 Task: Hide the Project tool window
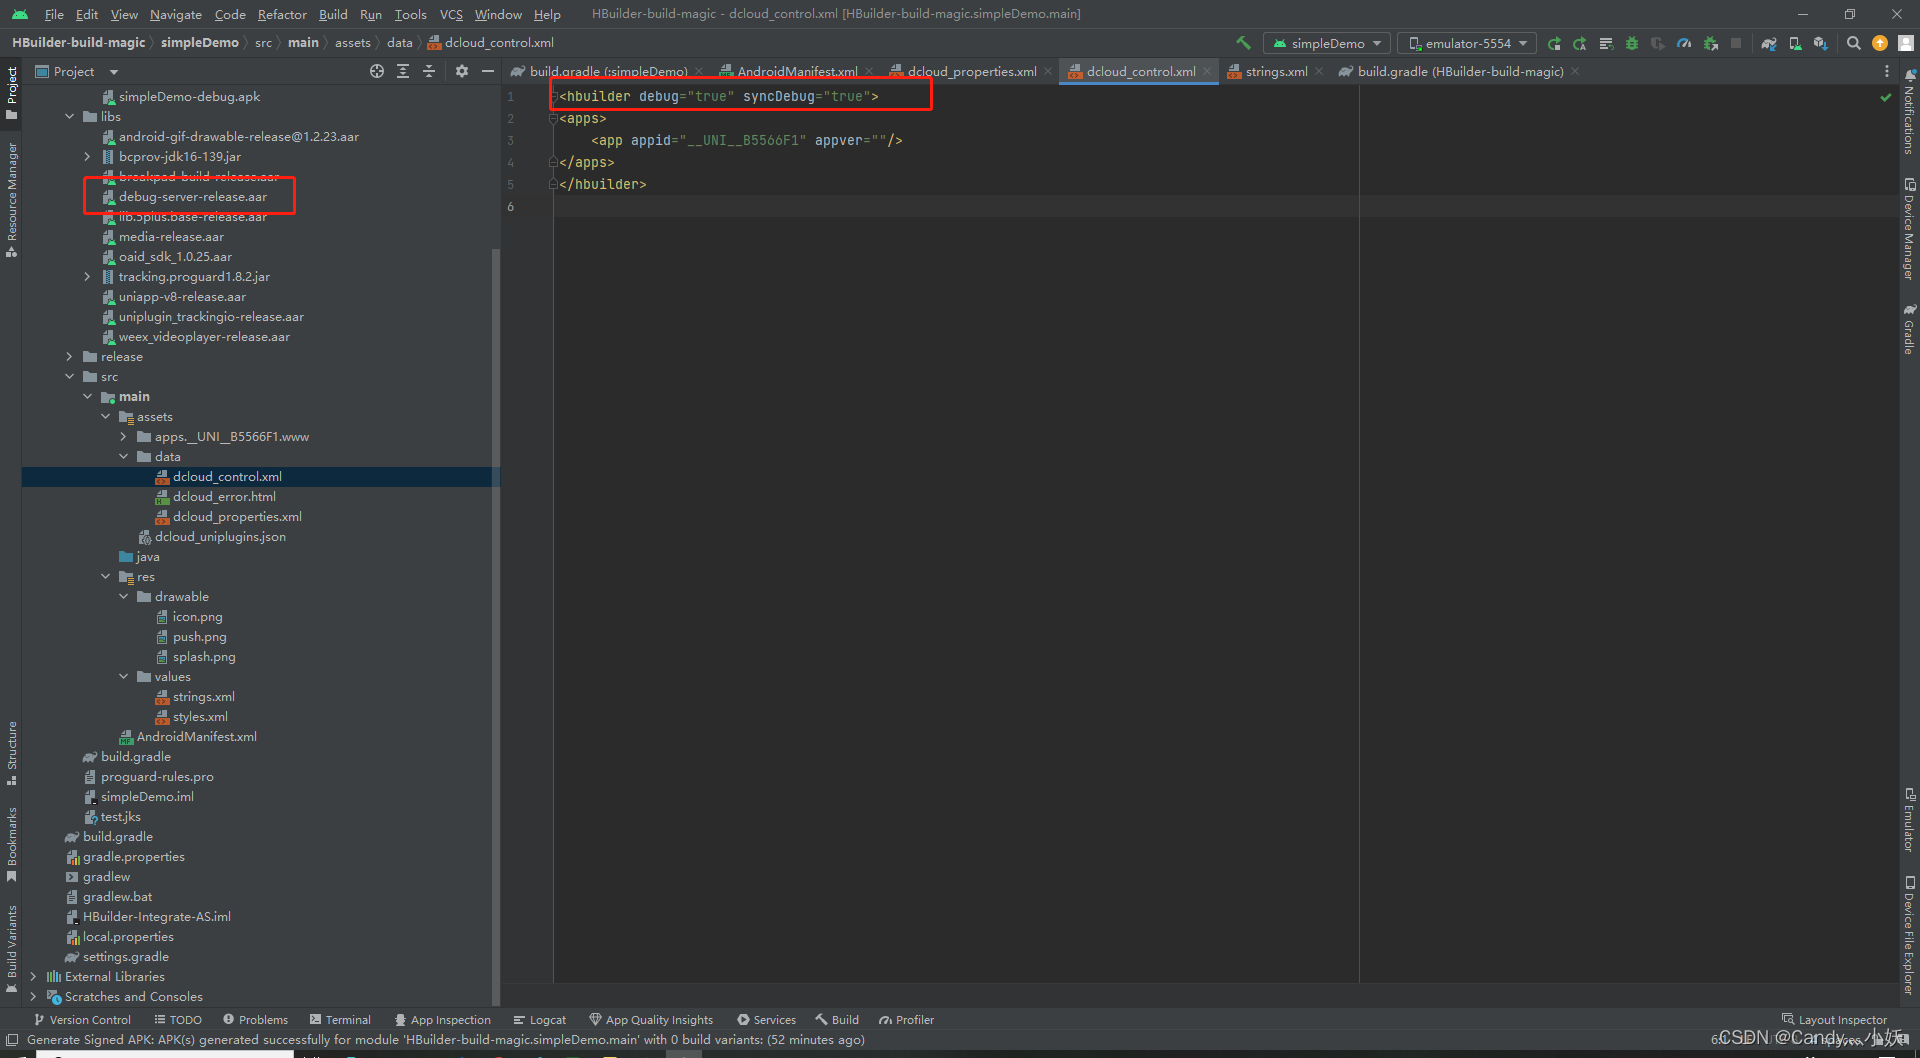tap(488, 71)
